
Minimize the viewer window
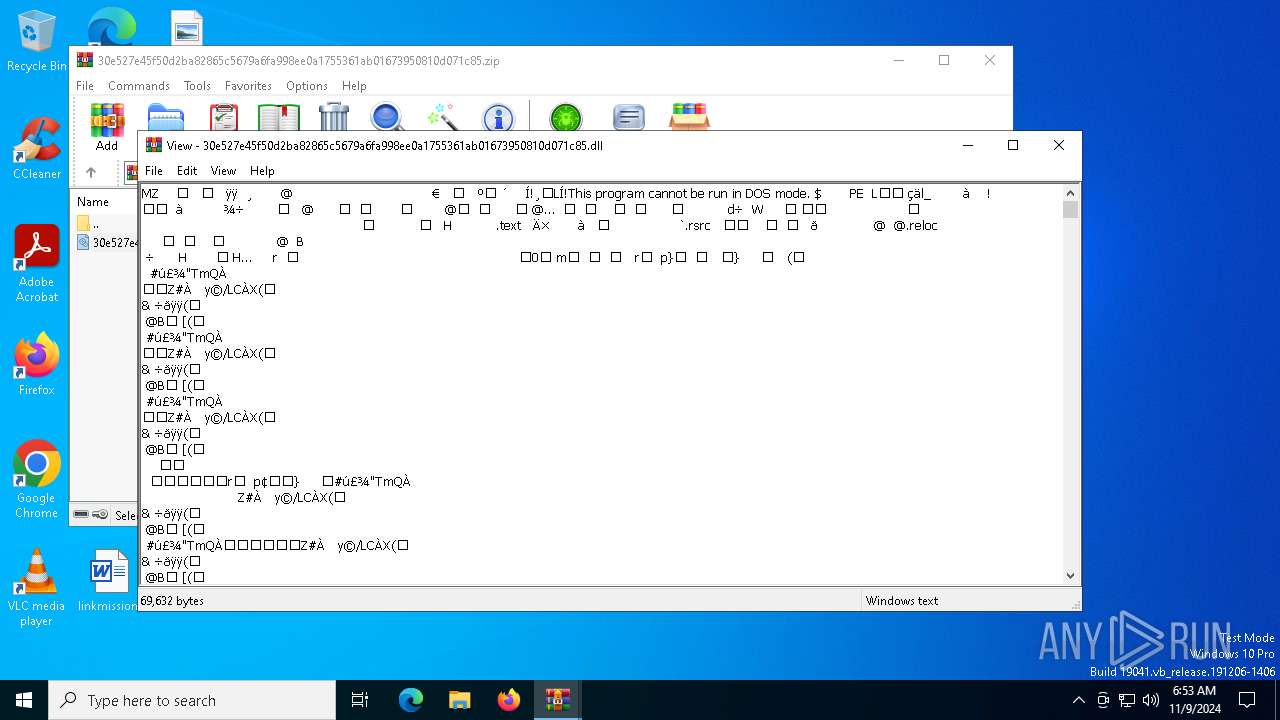[x=968, y=145]
